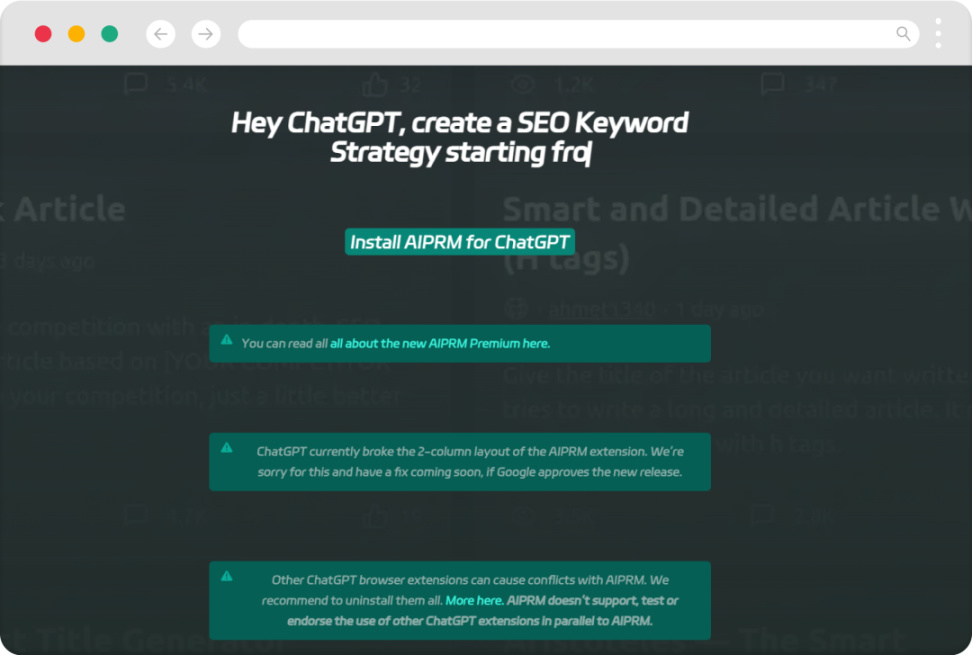Click the warning icon on the extensions conflict notice
Screen dimensions: 972x655
coord(227,576)
